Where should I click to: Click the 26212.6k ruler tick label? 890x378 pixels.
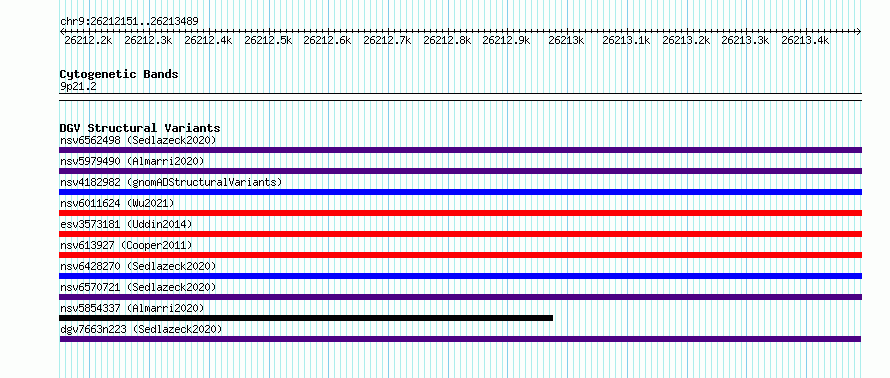(327, 40)
